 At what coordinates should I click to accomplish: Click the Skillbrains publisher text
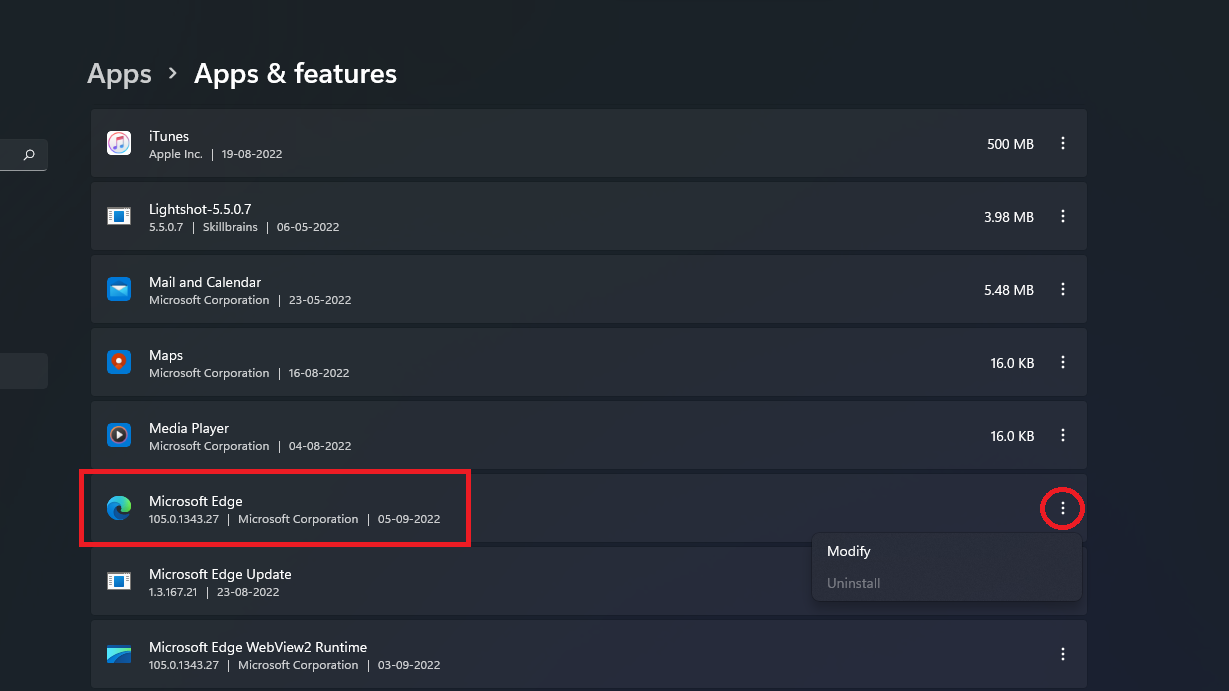pyautogui.click(x=230, y=227)
